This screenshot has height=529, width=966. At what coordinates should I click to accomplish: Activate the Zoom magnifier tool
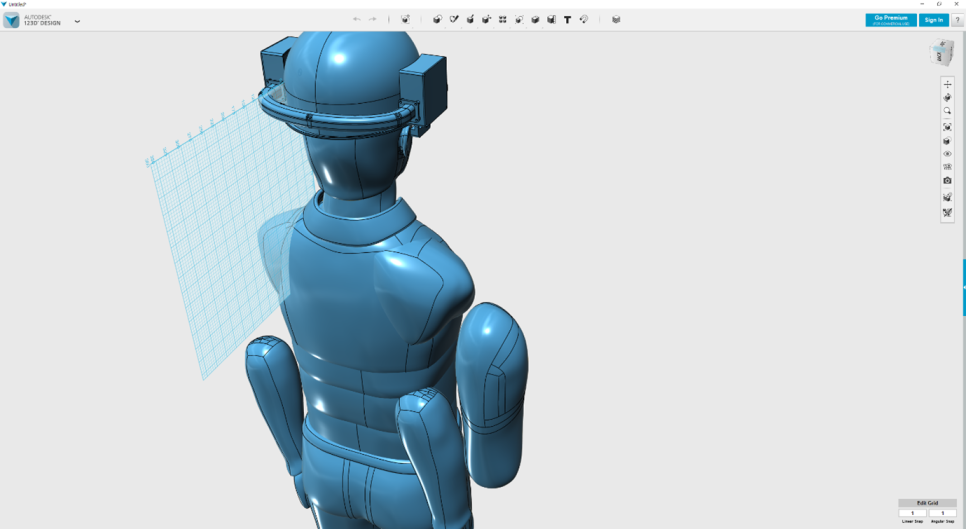coord(947,112)
